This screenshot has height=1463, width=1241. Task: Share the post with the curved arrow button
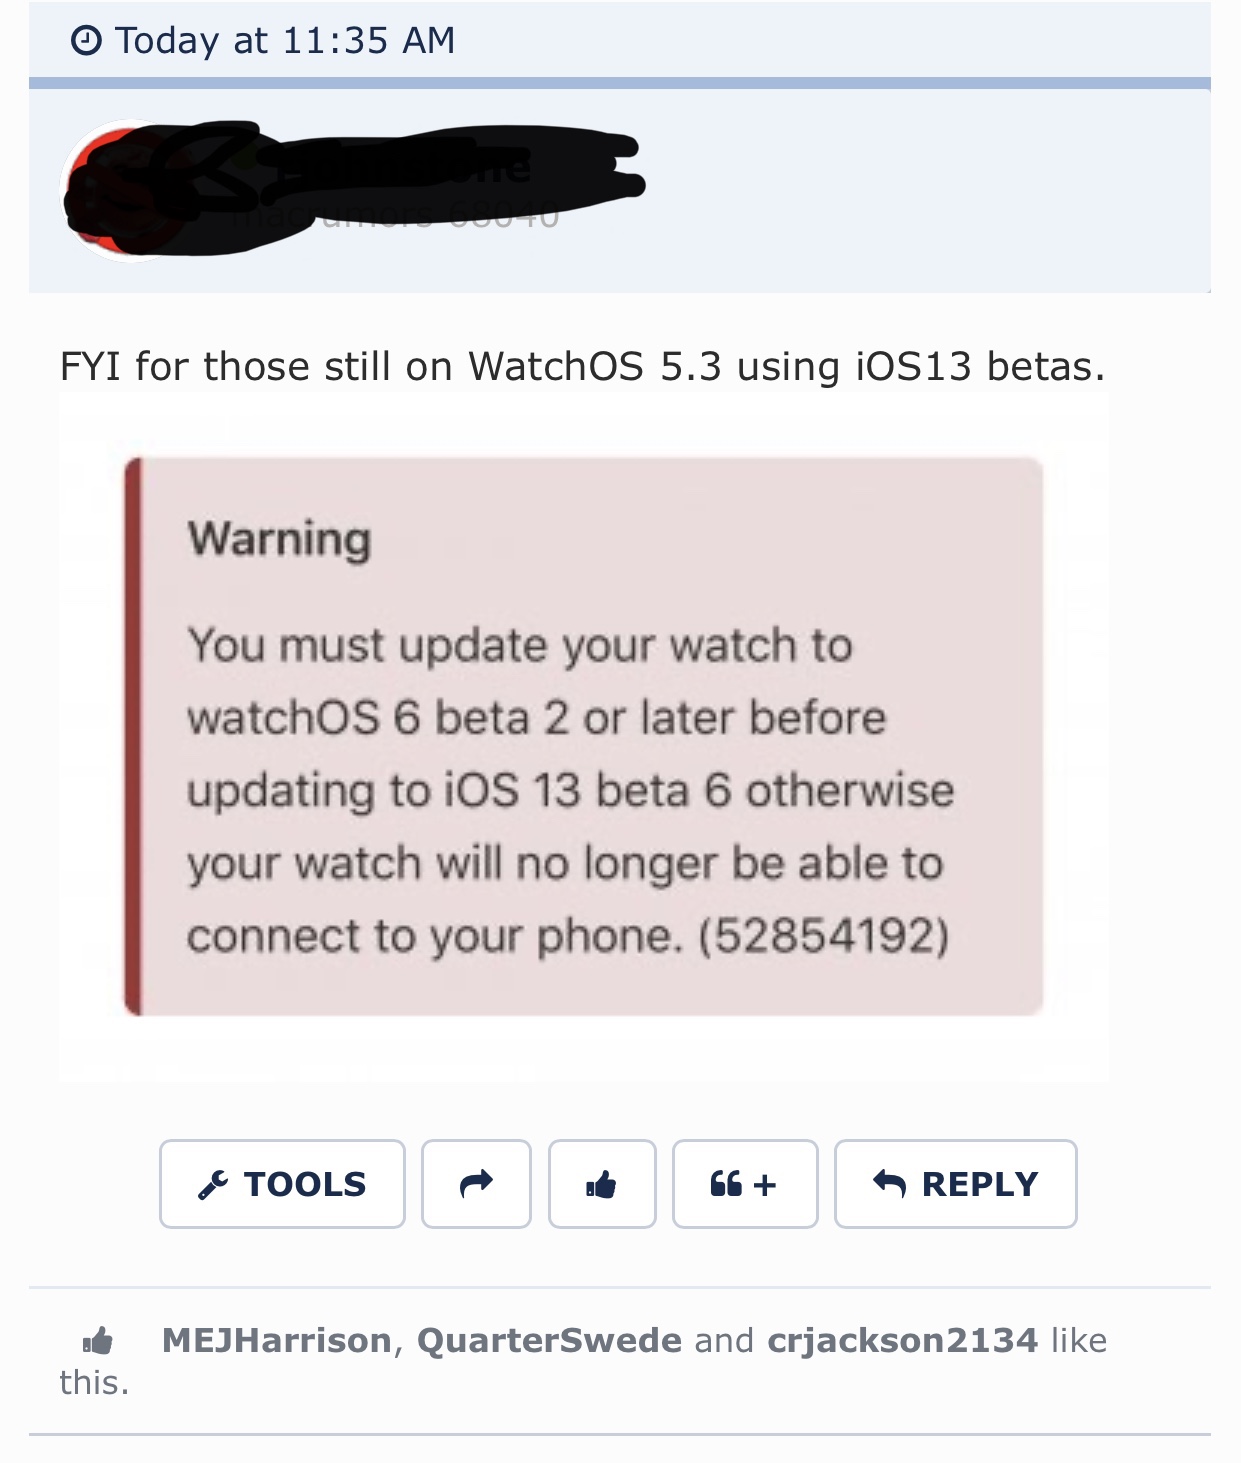[476, 1184]
